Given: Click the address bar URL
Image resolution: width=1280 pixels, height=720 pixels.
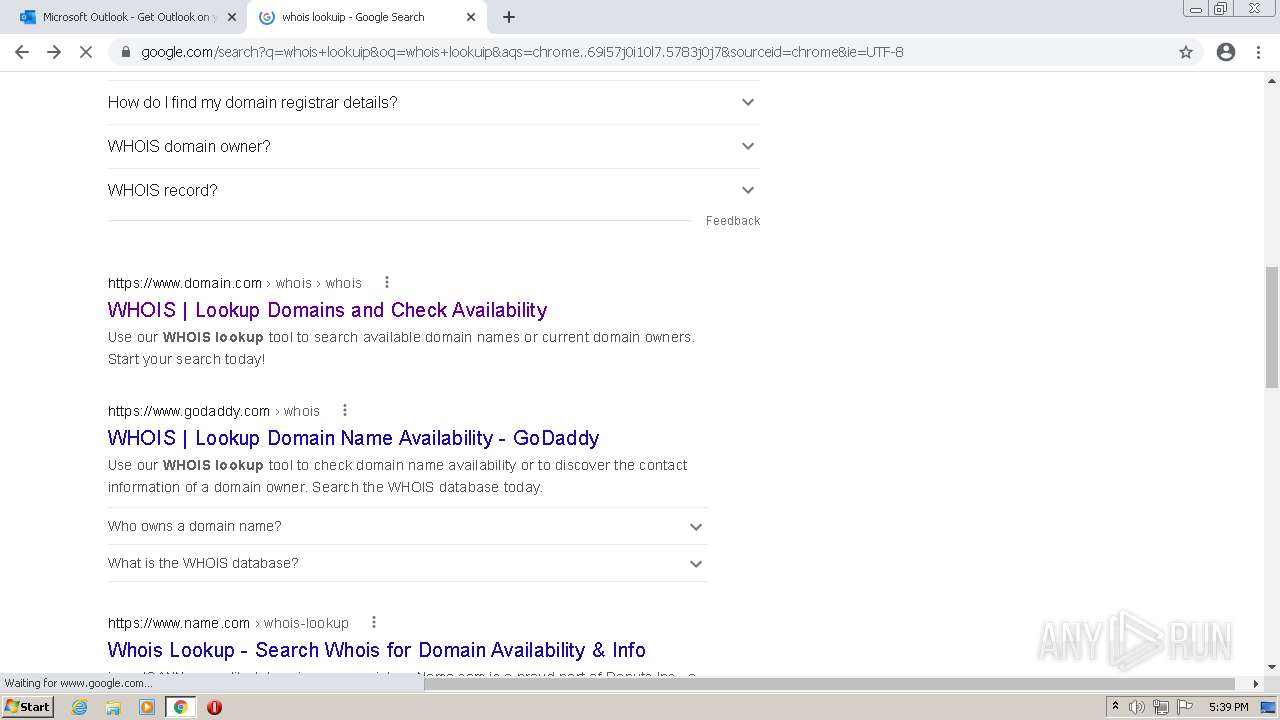Looking at the screenshot, I should click(522, 52).
